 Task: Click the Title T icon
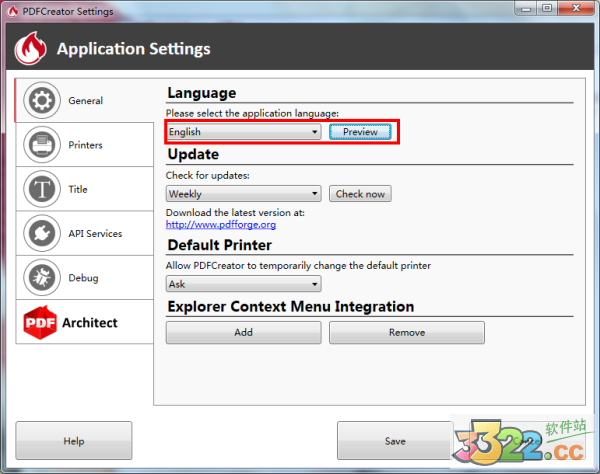pyautogui.click(x=42, y=189)
